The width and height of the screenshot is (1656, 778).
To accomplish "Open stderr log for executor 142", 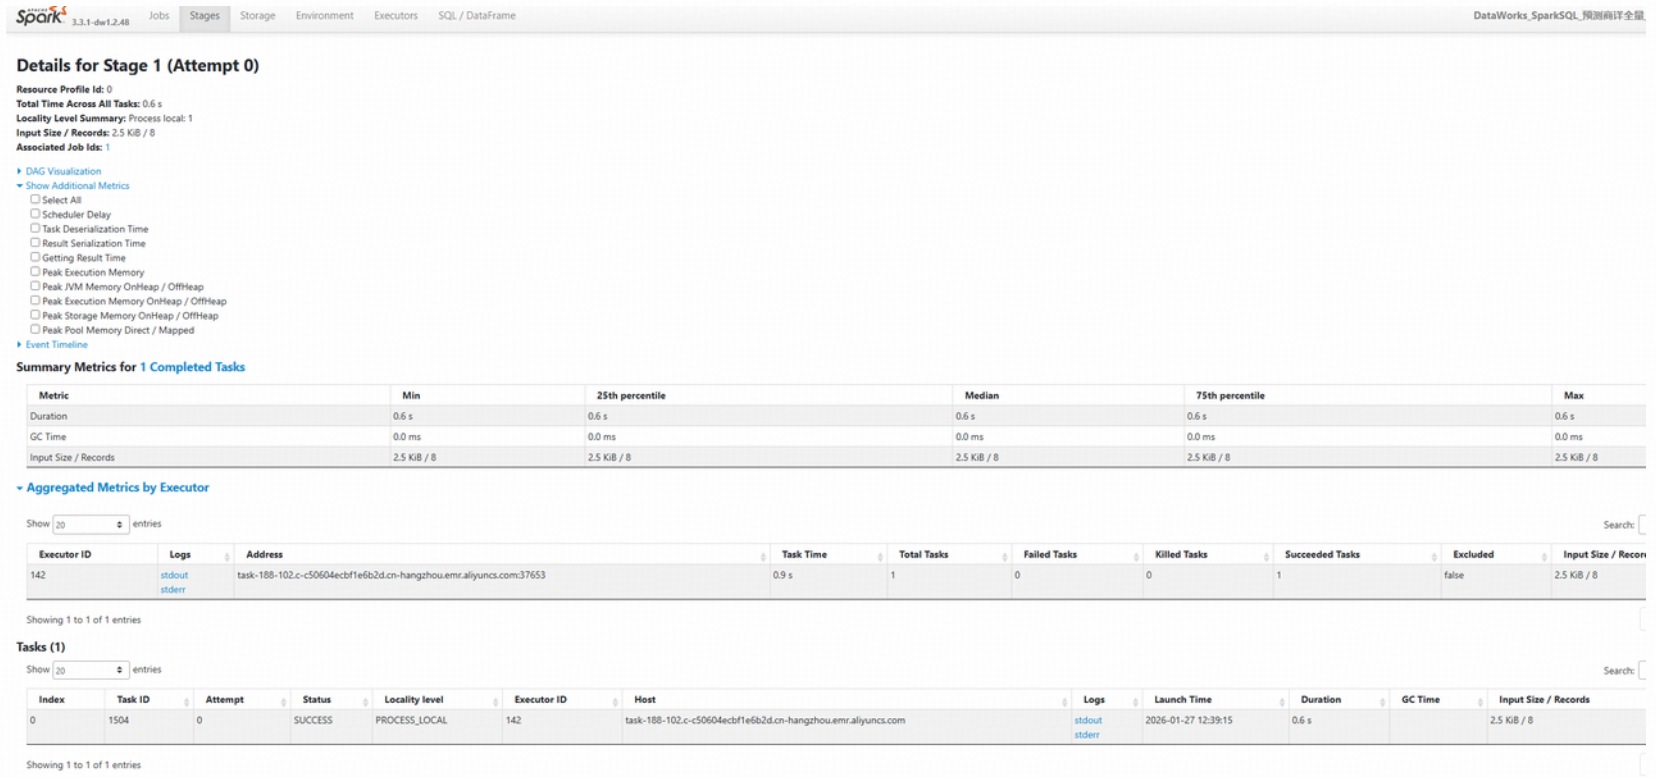I will 173,590.
